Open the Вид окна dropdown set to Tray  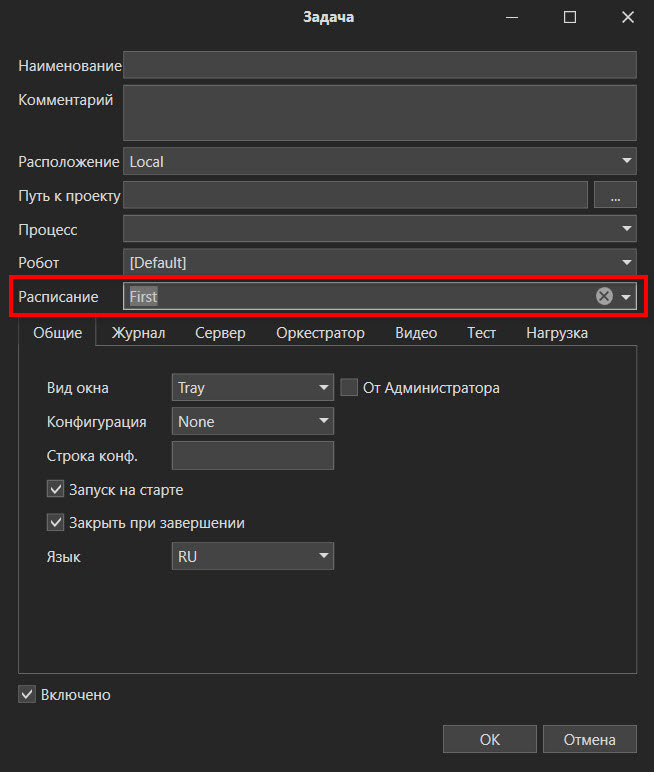[x=253, y=387]
